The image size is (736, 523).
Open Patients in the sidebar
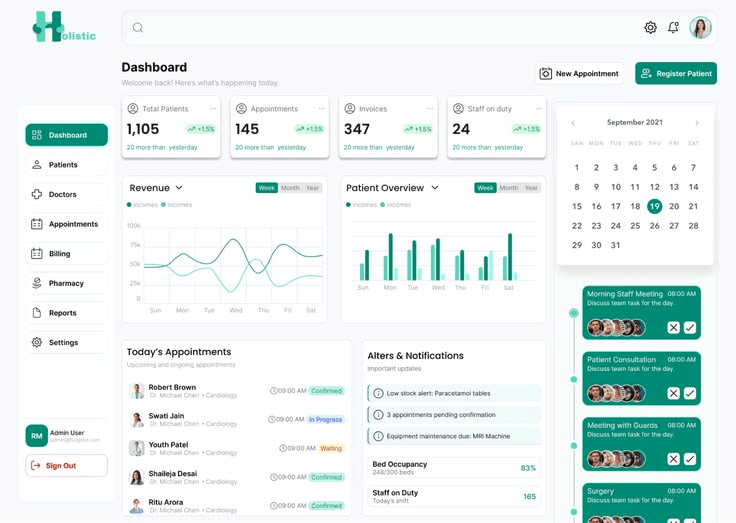[66, 165]
